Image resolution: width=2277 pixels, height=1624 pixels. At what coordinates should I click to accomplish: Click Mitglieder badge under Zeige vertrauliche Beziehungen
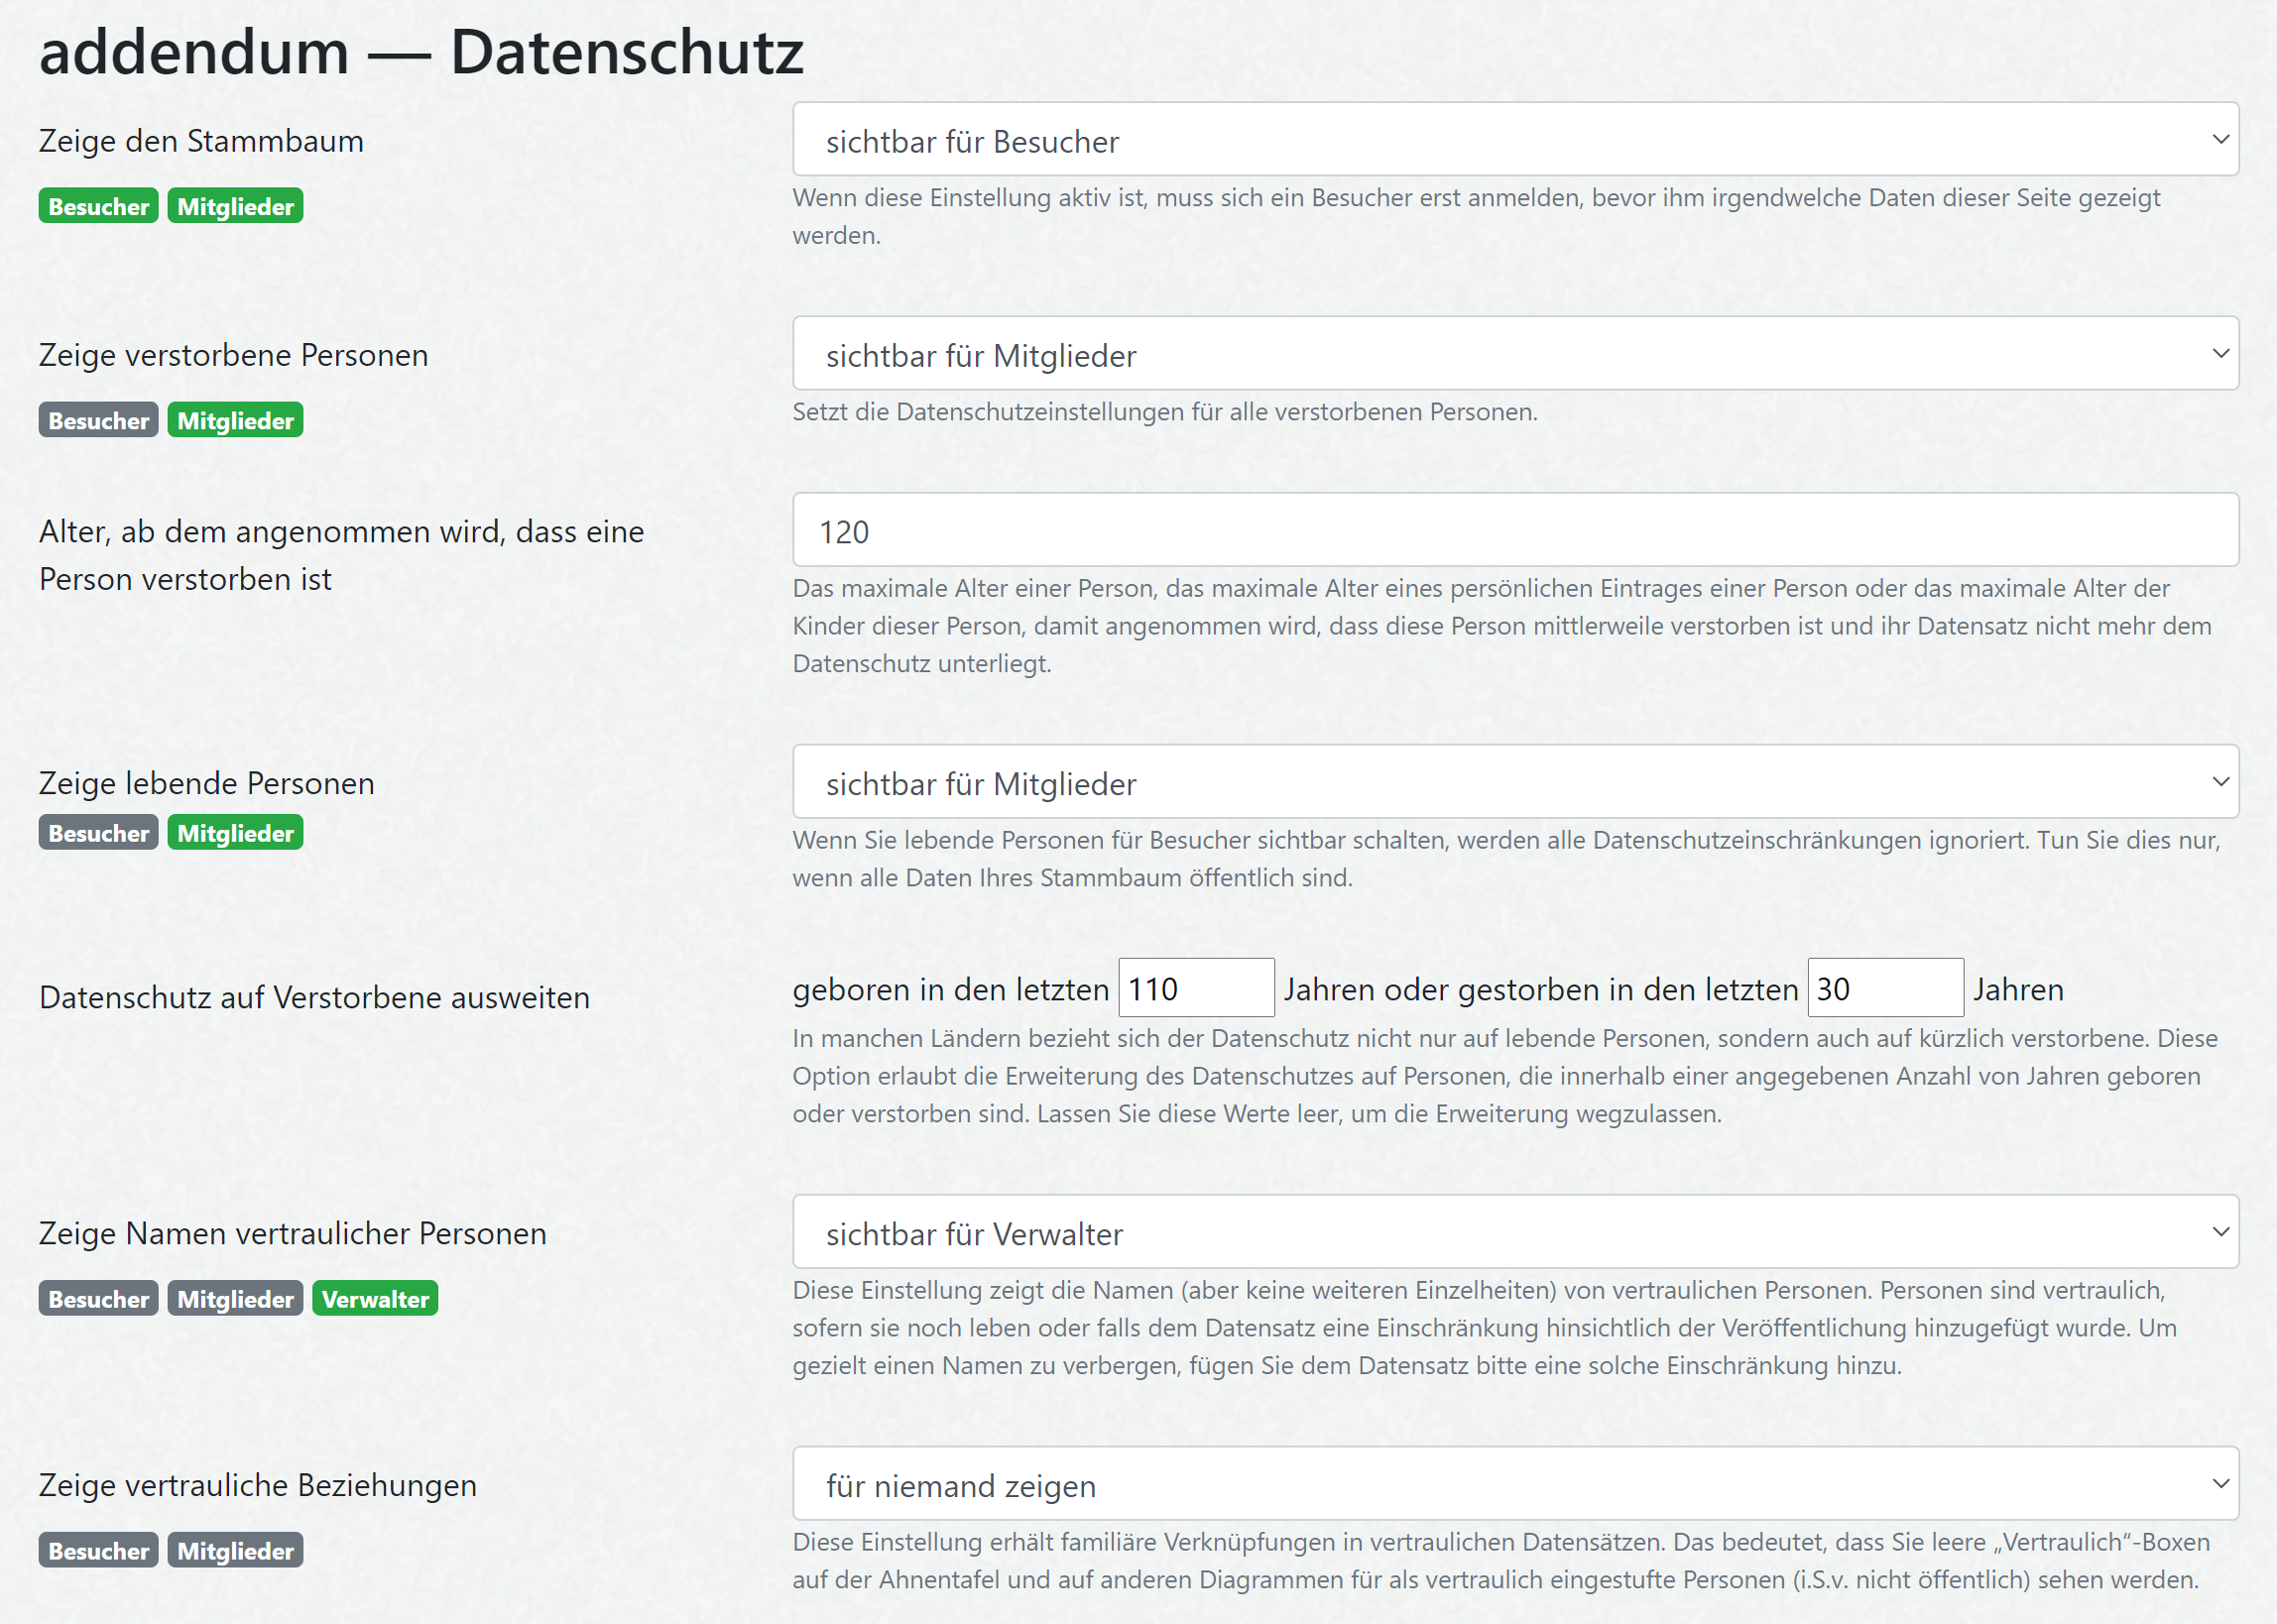tap(235, 1551)
